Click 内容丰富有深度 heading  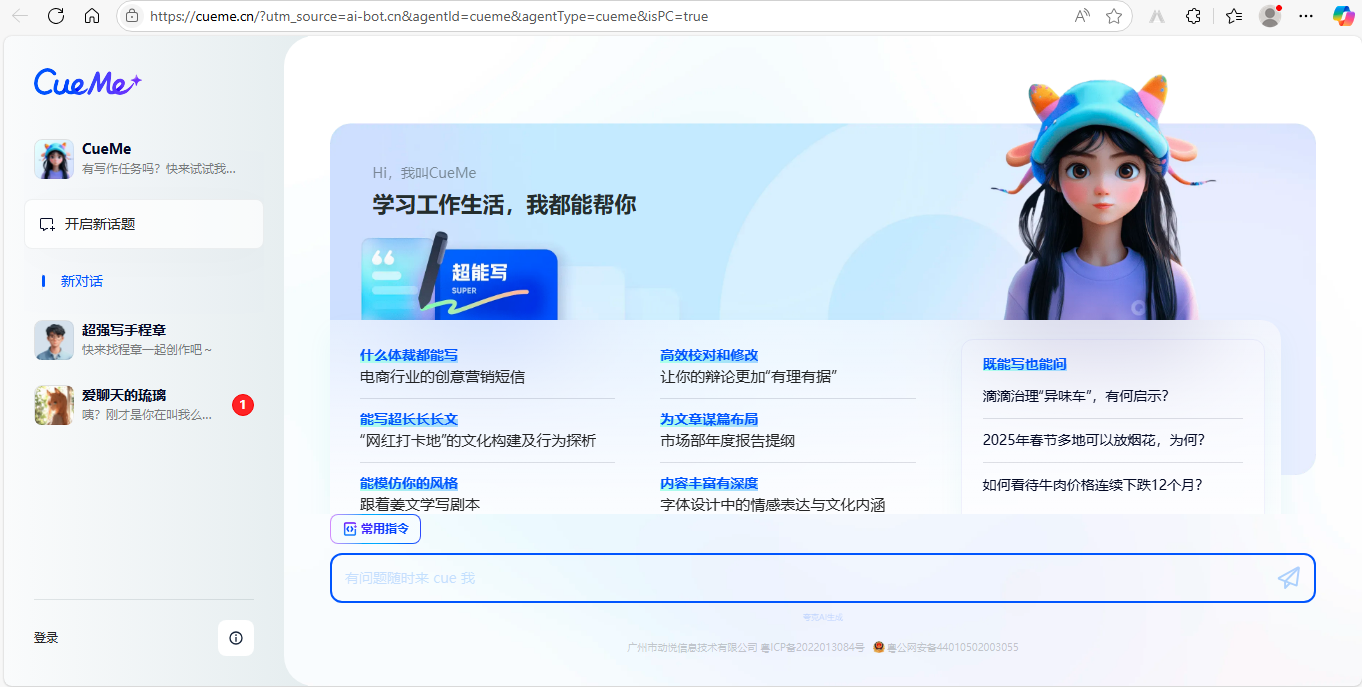coord(709,483)
